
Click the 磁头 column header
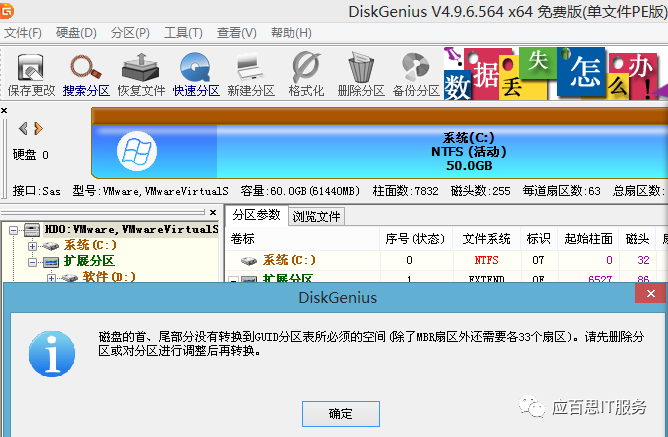pyautogui.click(x=637, y=239)
